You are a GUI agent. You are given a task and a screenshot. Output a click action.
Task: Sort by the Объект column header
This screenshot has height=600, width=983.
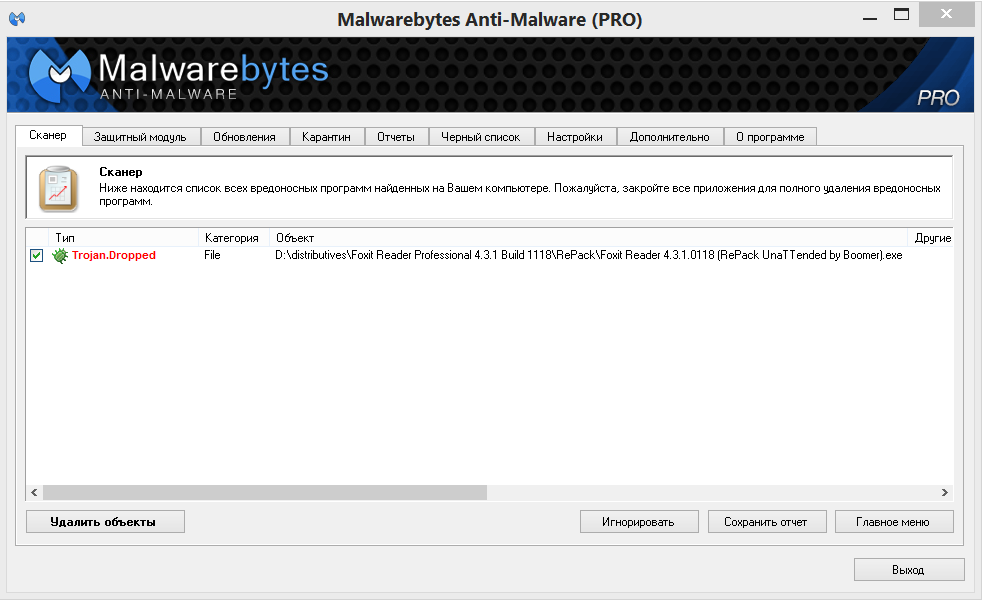click(x=588, y=238)
